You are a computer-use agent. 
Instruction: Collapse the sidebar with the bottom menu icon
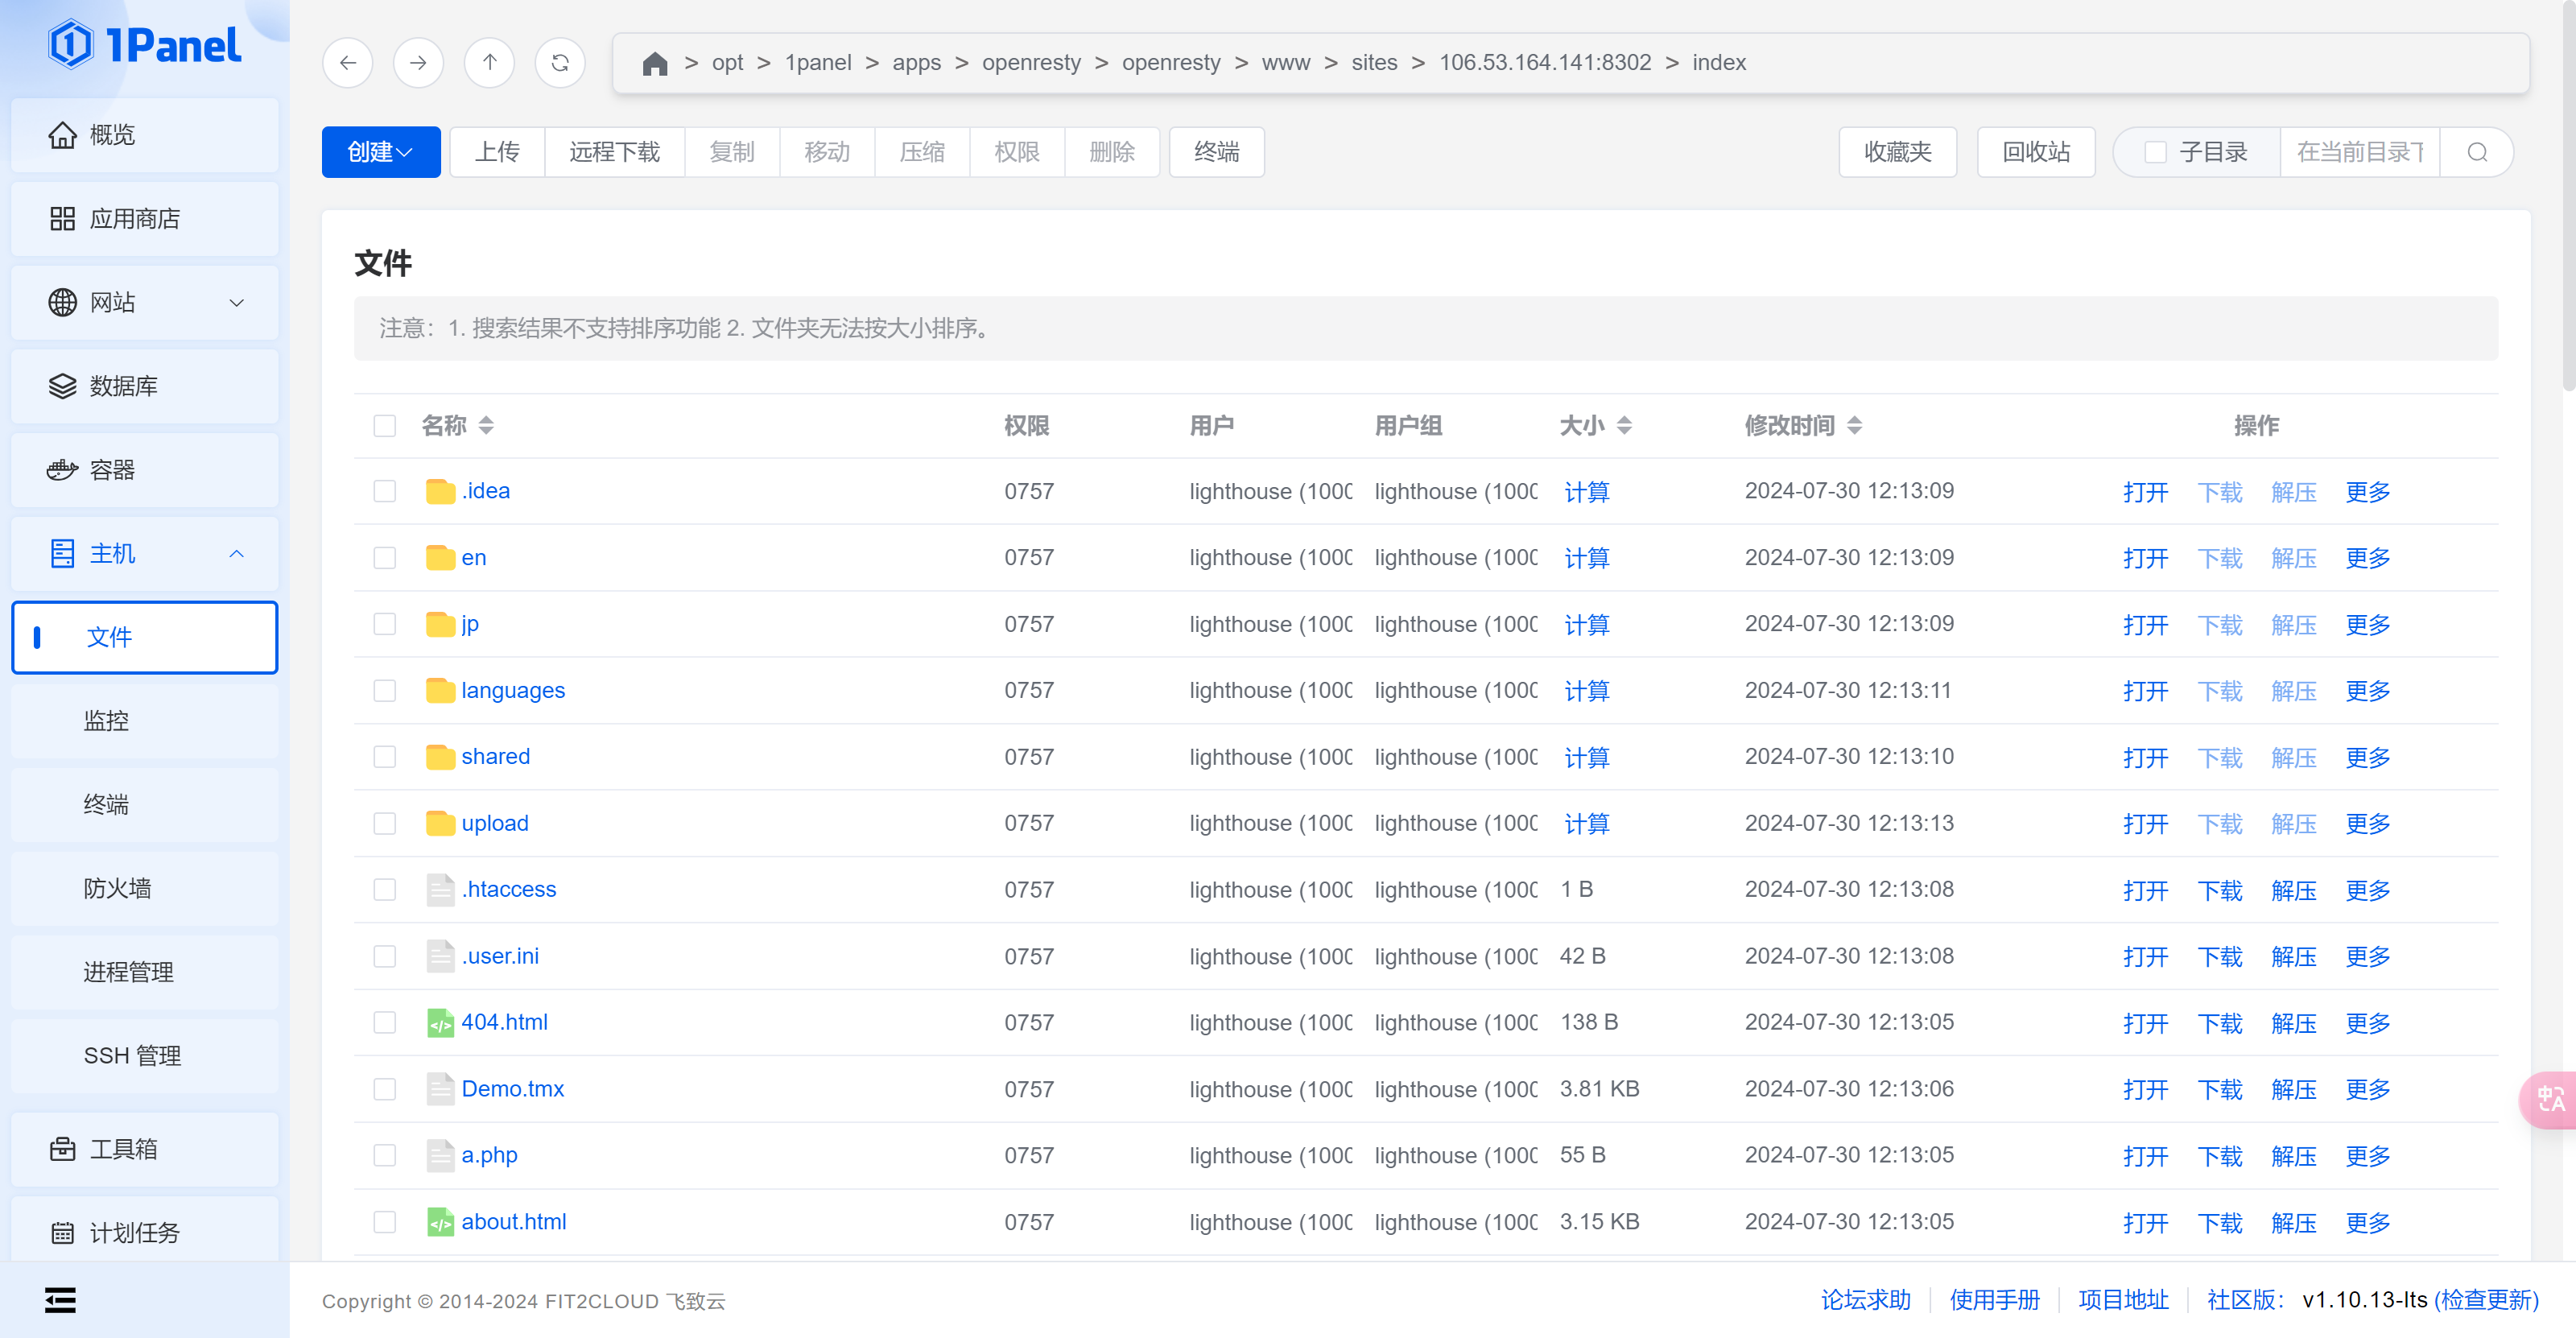click(x=60, y=1300)
